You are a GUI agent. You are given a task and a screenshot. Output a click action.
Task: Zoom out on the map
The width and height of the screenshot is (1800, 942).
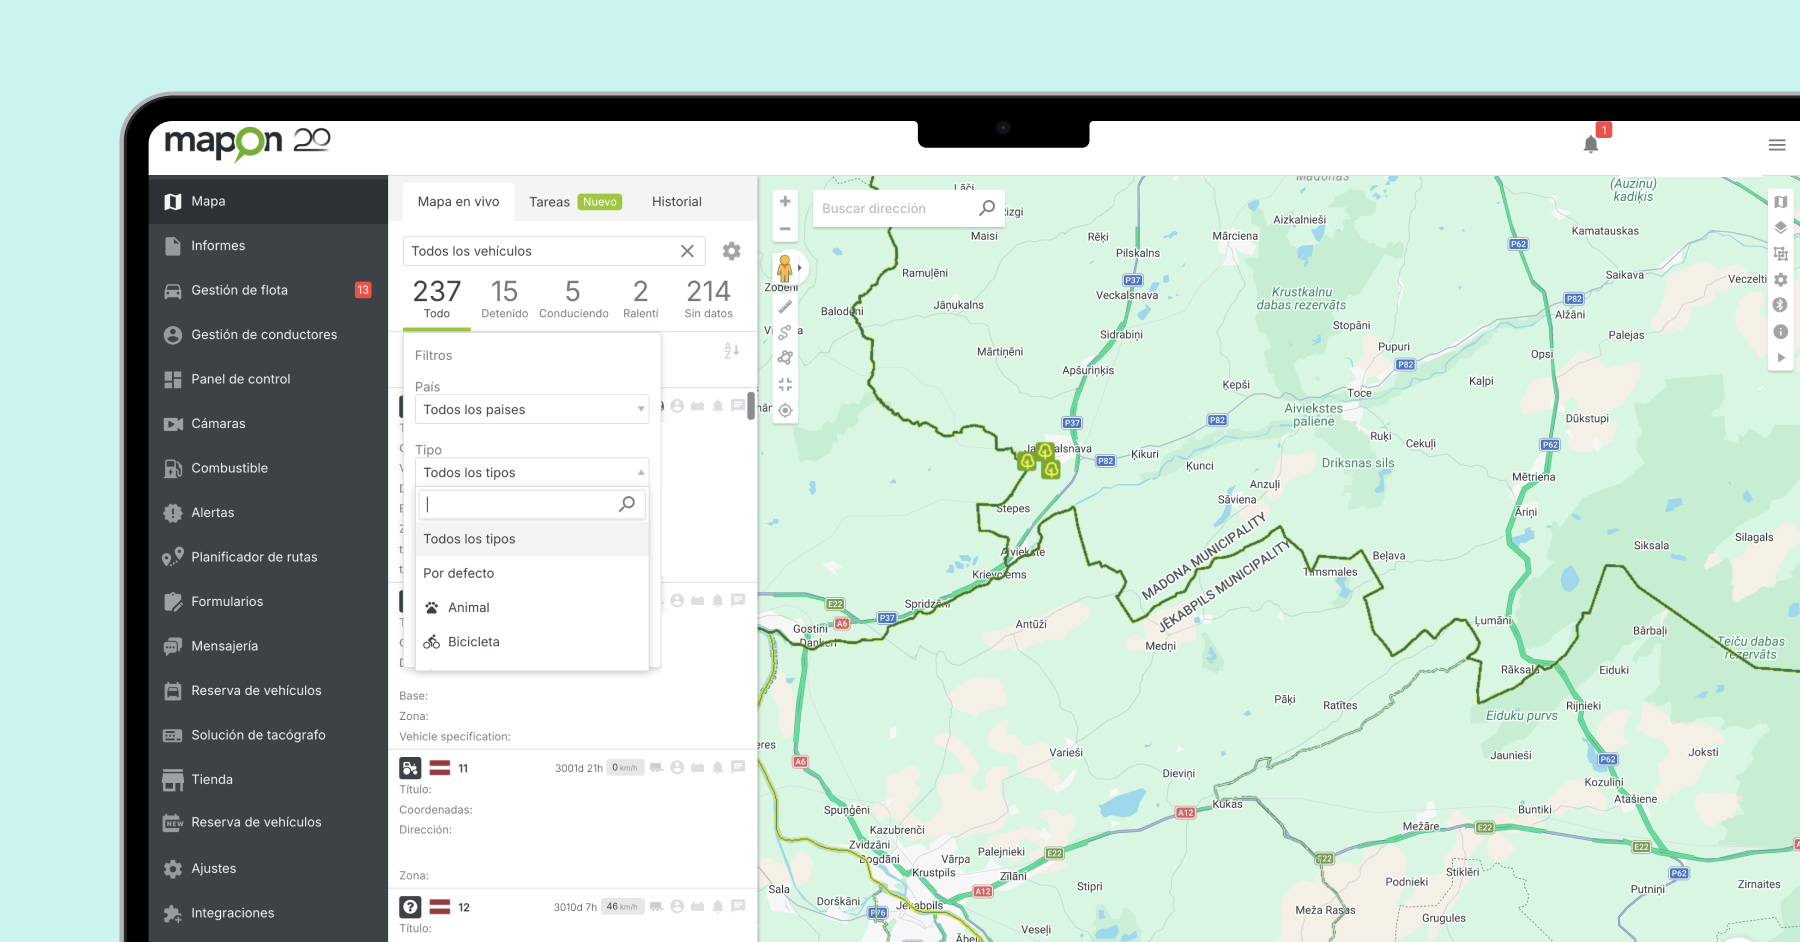click(785, 229)
